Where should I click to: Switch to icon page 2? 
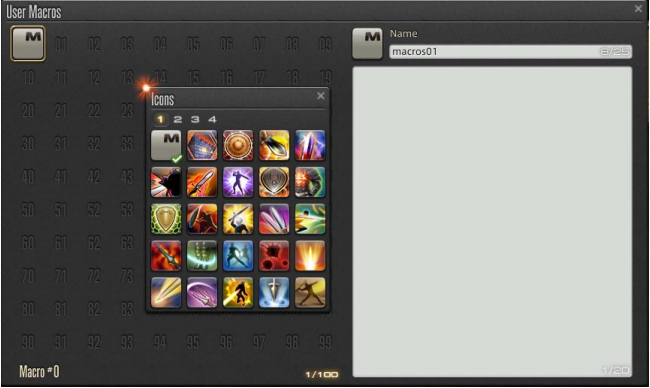pos(178,119)
